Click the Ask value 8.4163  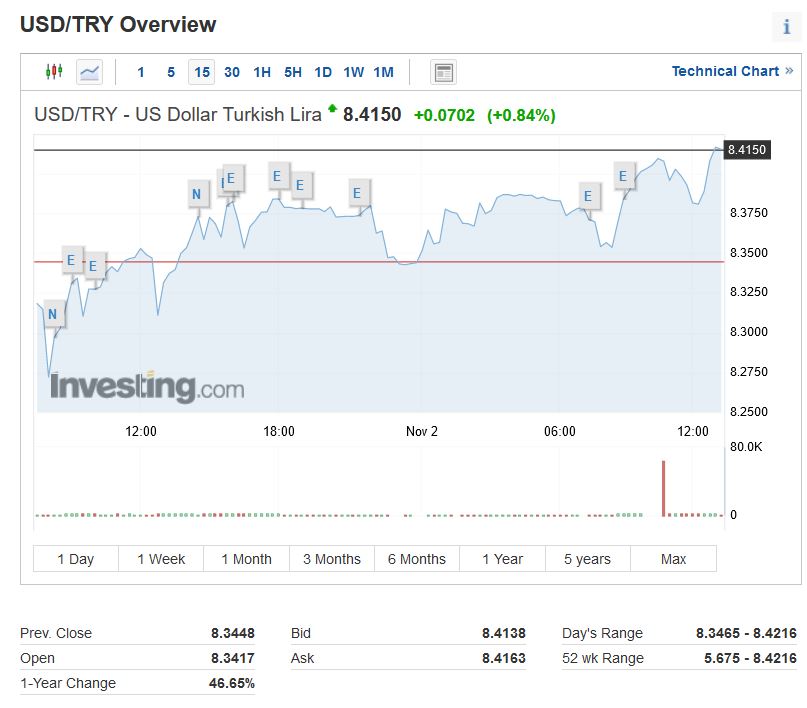pyautogui.click(x=504, y=658)
